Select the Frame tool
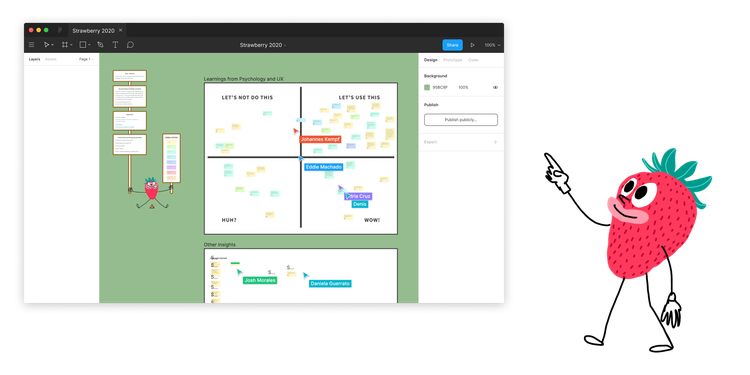Viewport: 750px width, 375px height. click(65, 45)
